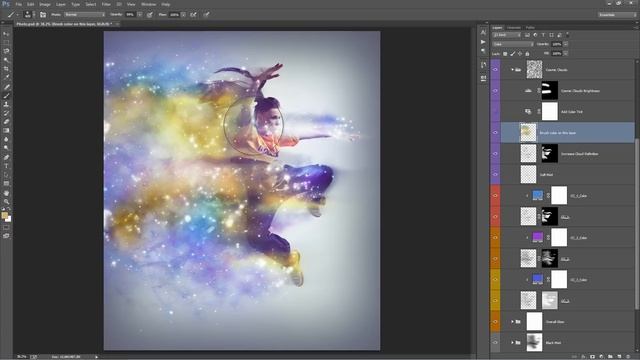The height and width of the screenshot is (360, 640).
Task: Expand the Black Mist group
Action: (512, 342)
